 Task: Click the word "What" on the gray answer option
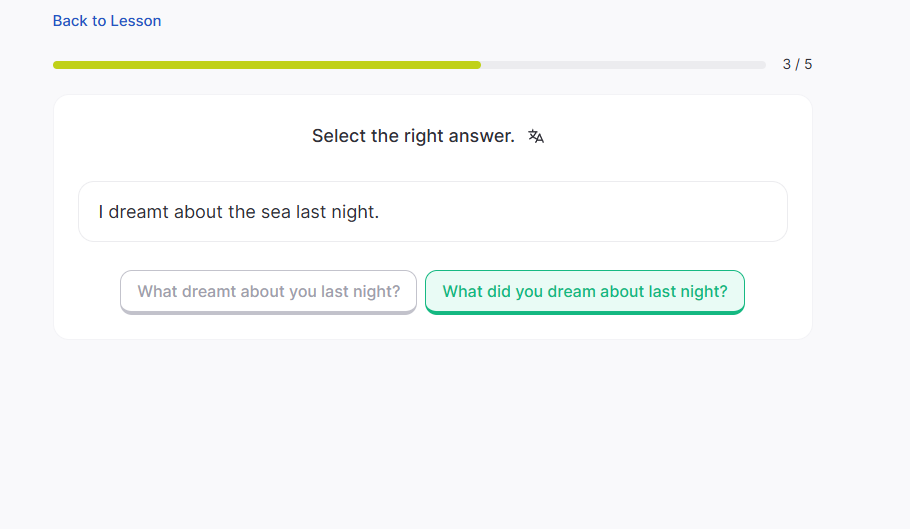tap(157, 292)
